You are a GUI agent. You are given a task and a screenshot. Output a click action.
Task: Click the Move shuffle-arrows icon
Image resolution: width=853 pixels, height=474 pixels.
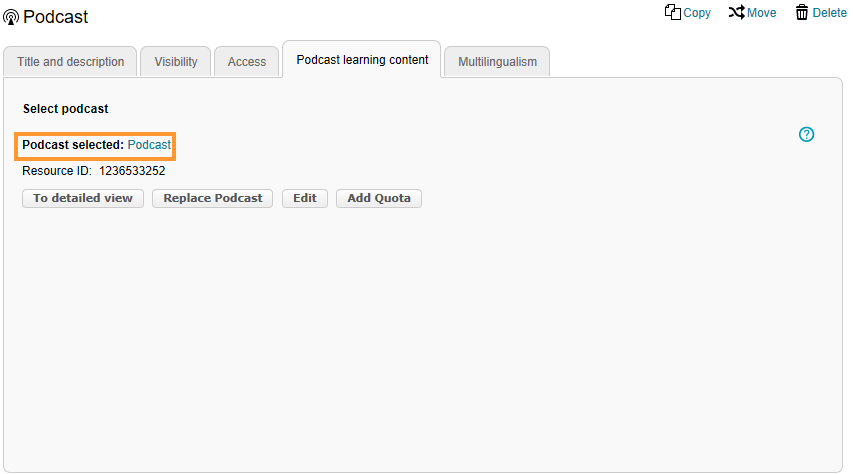(736, 12)
